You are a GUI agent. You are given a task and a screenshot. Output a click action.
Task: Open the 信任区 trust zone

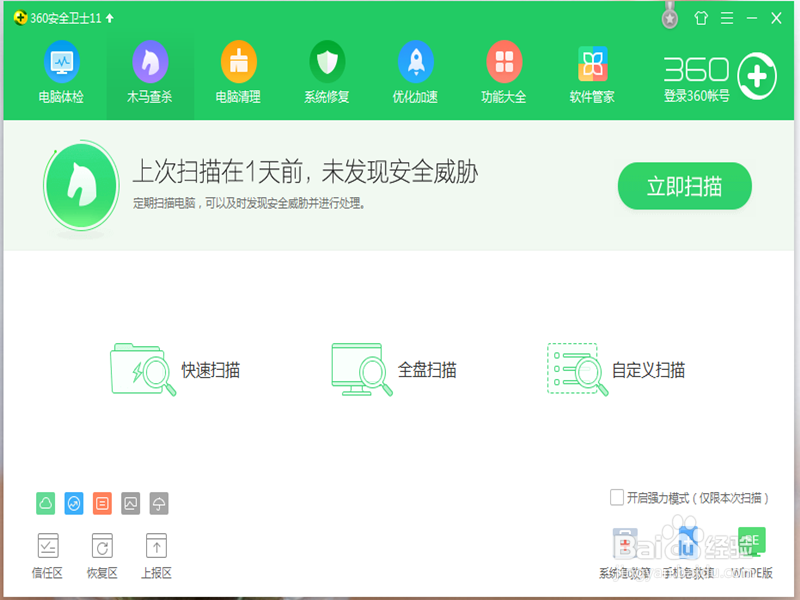[47, 556]
